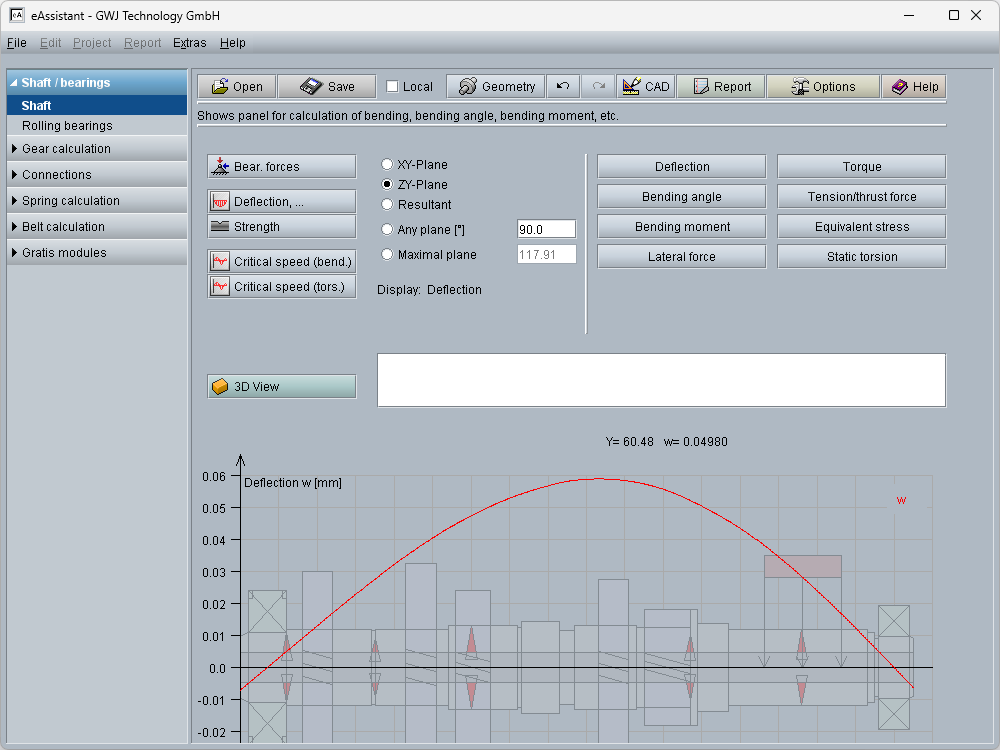The image size is (1000, 750).
Task: Expand the Belt calculation section
Action: pos(64,227)
